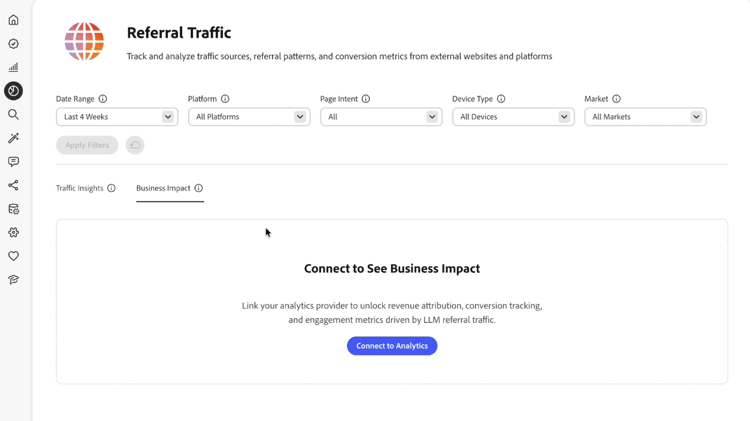
Task: Open the share nodes sidebar icon
Action: [13, 185]
